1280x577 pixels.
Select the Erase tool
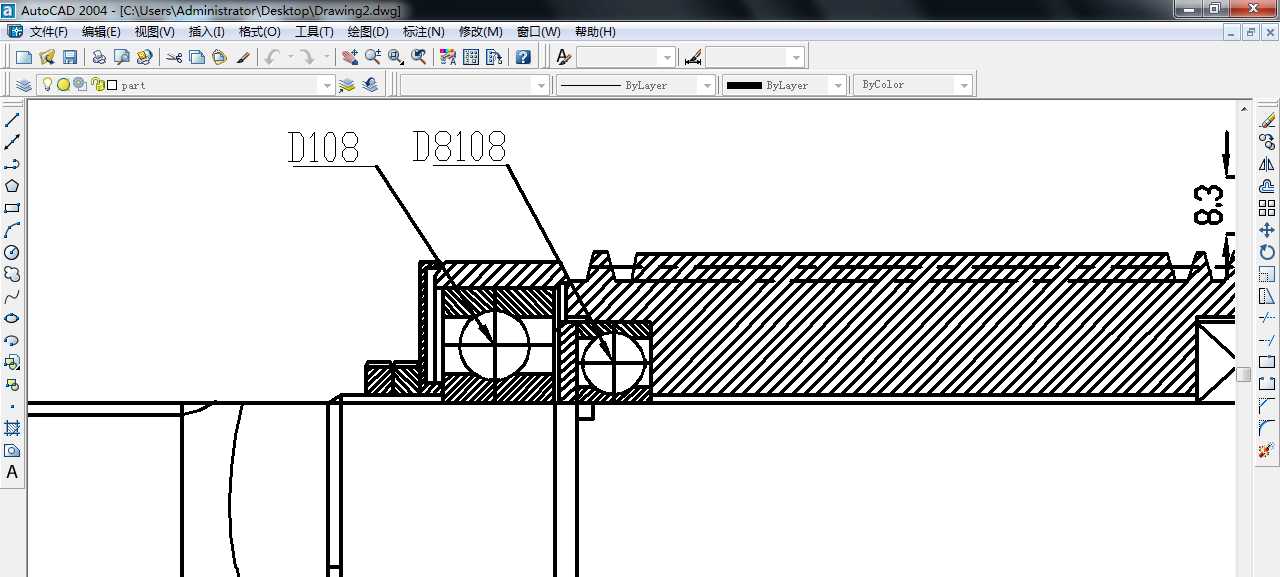(1267, 120)
